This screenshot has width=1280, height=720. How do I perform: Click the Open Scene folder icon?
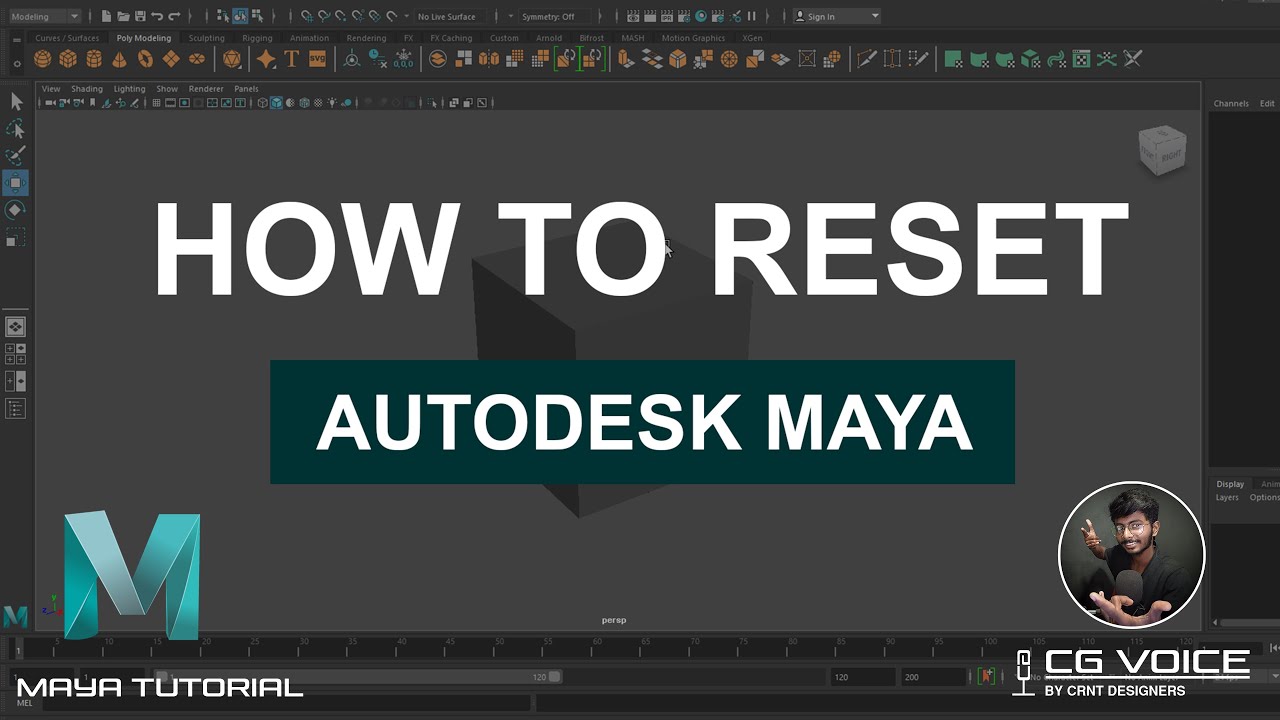[x=123, y=16]
